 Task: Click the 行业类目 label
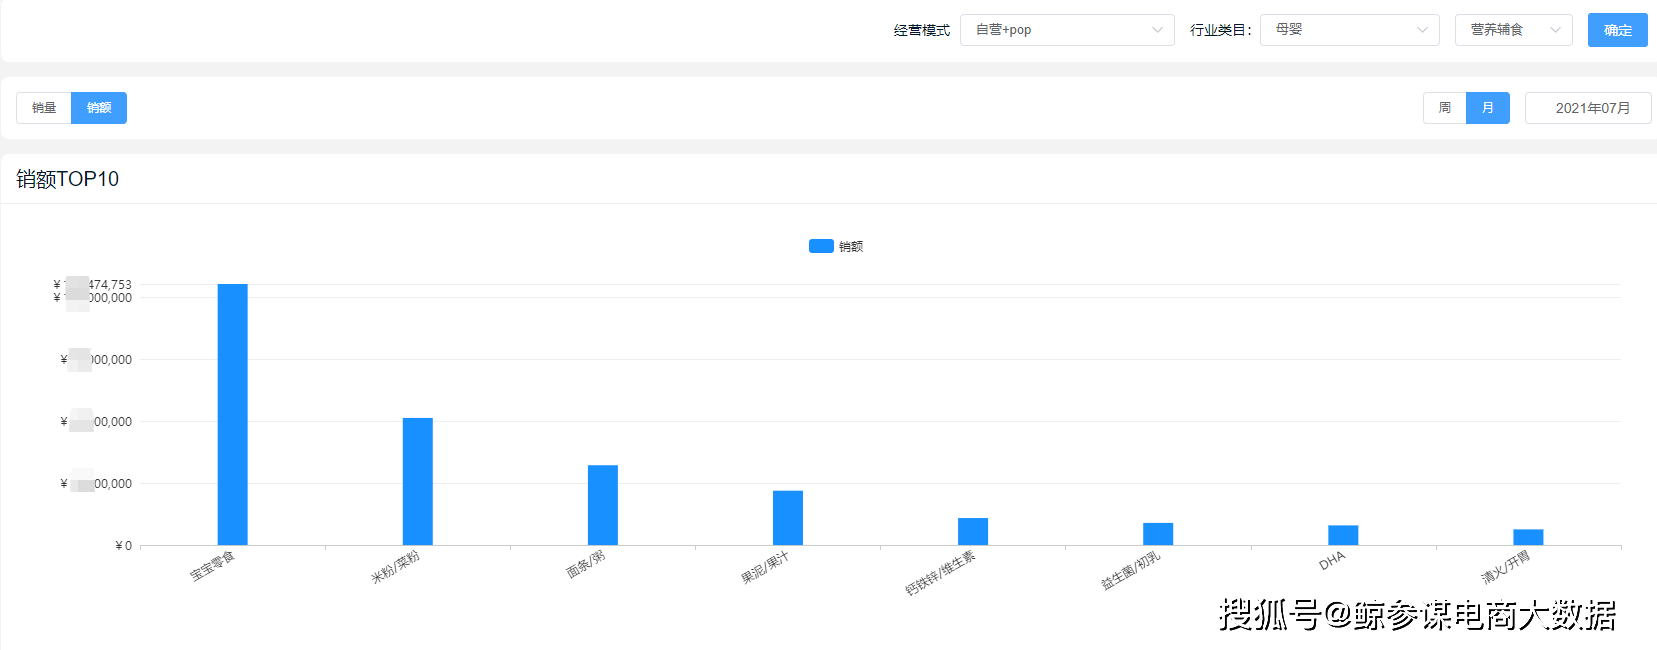[1220, 31]
